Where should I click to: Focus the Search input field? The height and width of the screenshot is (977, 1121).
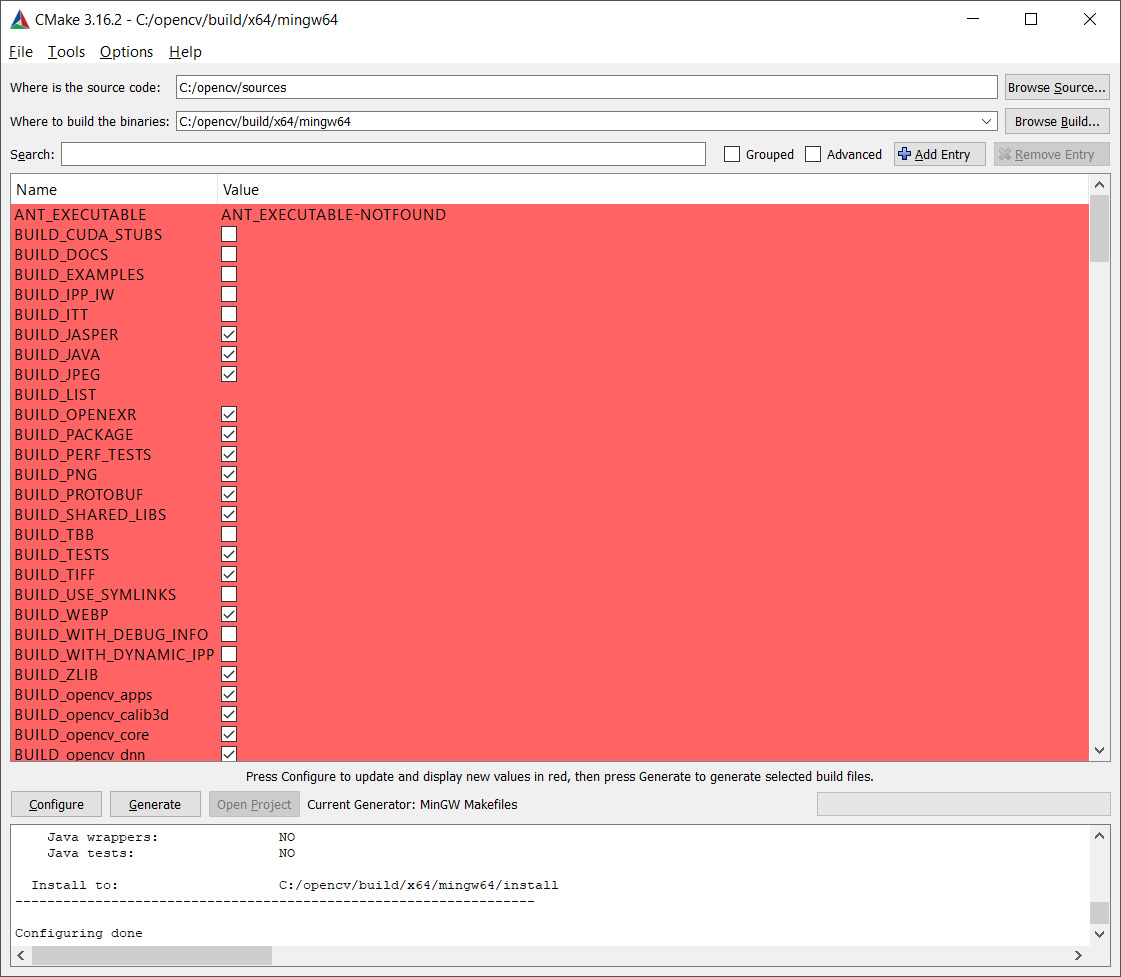pyautogui.click(x=383, y=154)
